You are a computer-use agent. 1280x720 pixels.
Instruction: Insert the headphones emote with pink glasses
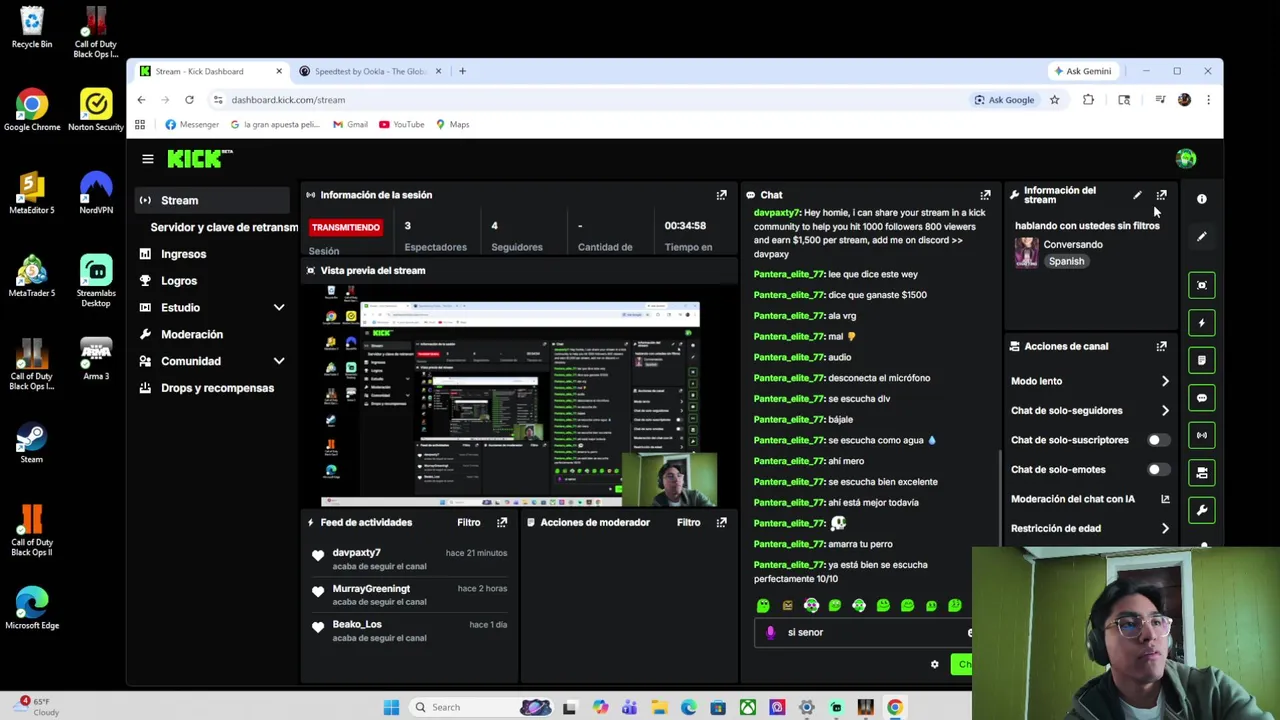(811, 605)
